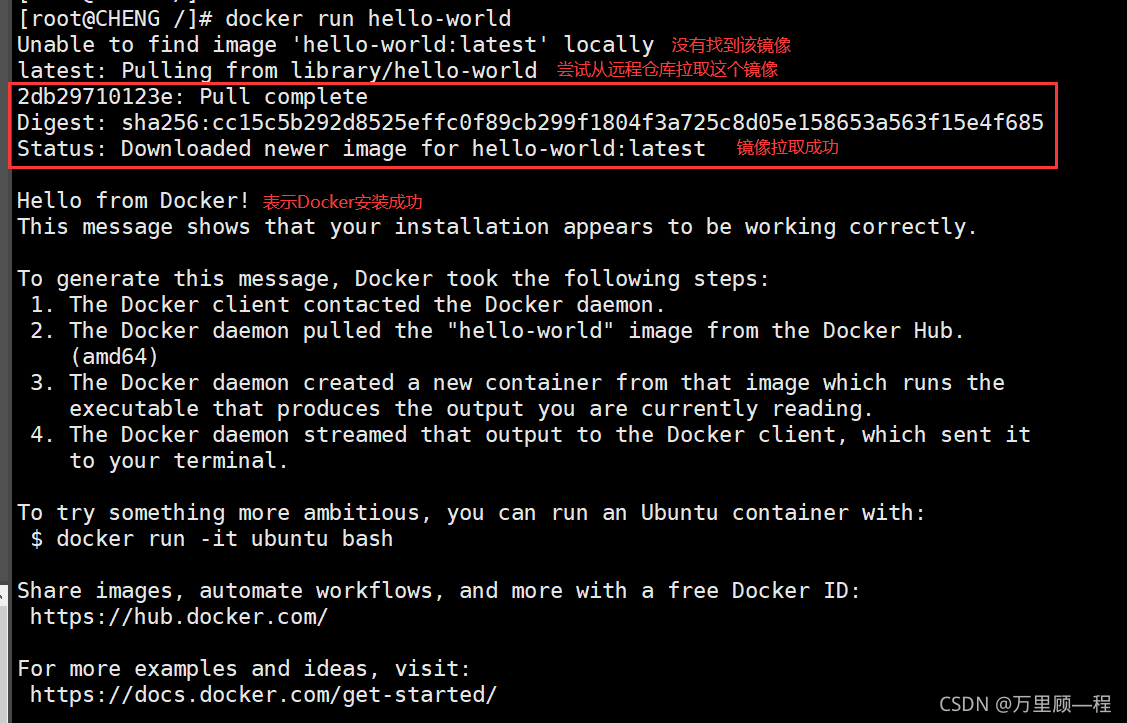Click the '2db29710123e: Pull complete' line
Image resolution: width=1127 pixels, height=723 pixels.
[x=193, y=96]
